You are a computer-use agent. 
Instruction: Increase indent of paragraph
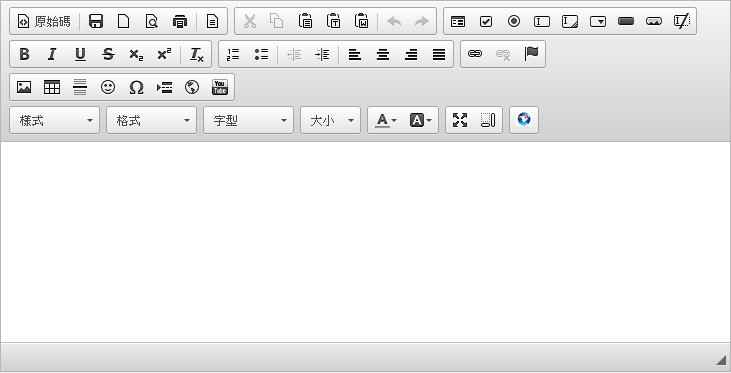tap(322, 55)
